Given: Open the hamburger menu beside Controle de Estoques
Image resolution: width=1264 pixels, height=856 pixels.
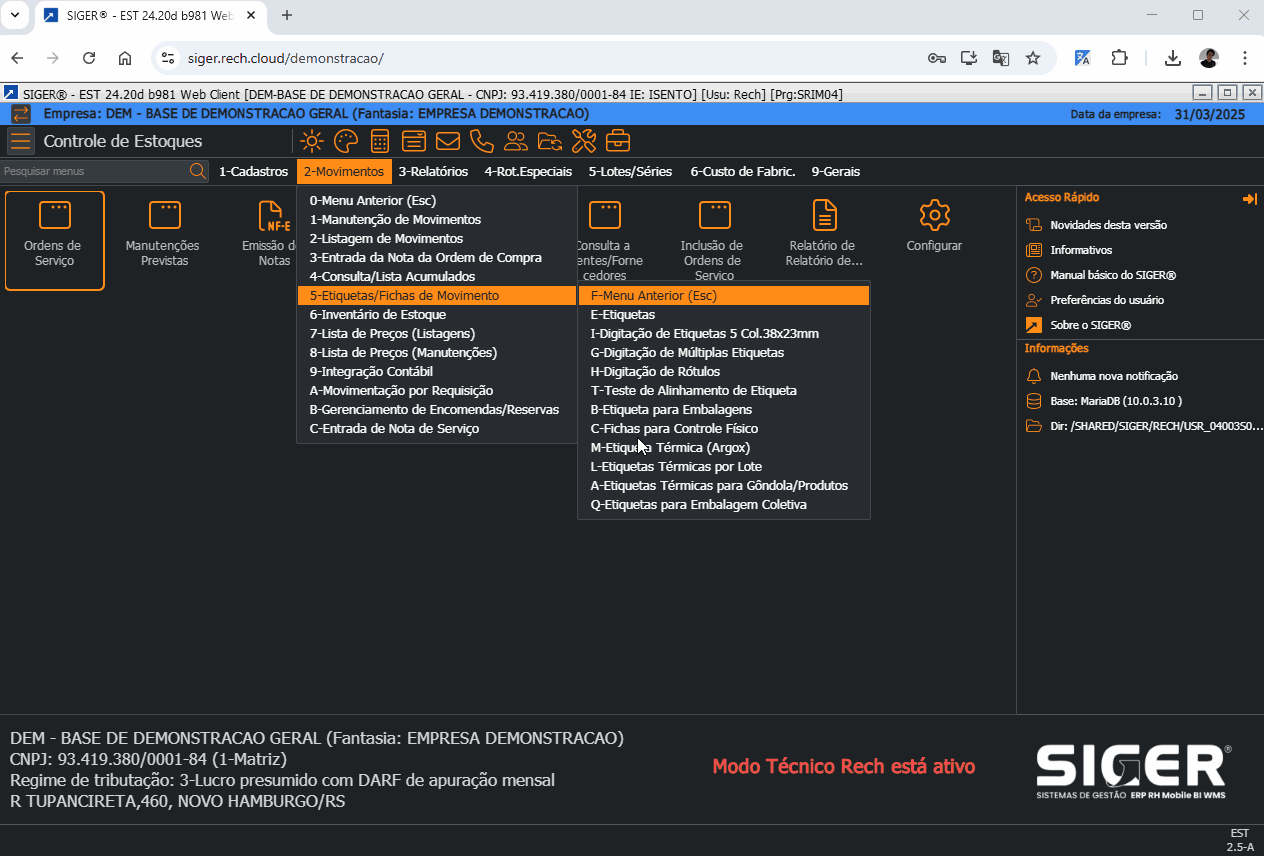Looking at the screenshot, I should pyautogui.click(x=21, y=141).
